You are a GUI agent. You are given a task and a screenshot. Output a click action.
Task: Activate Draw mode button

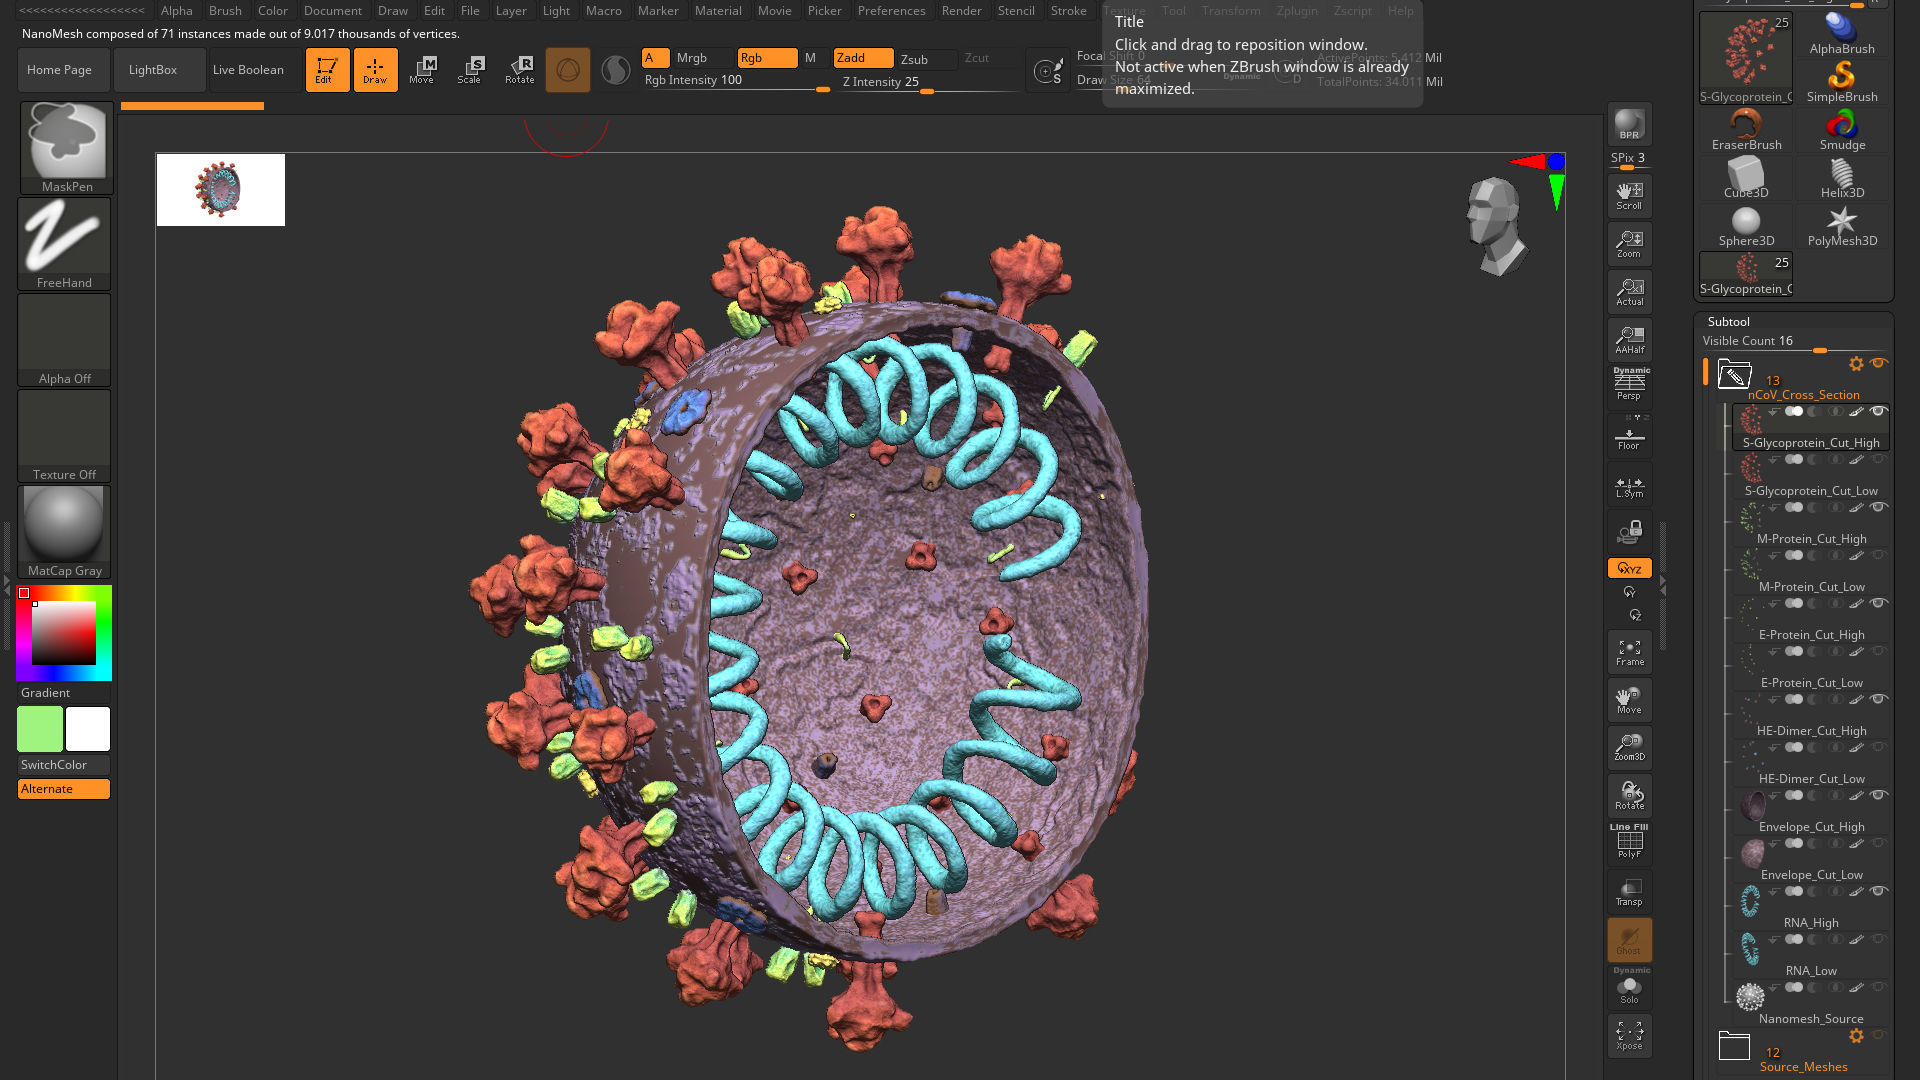coord(375,70)
